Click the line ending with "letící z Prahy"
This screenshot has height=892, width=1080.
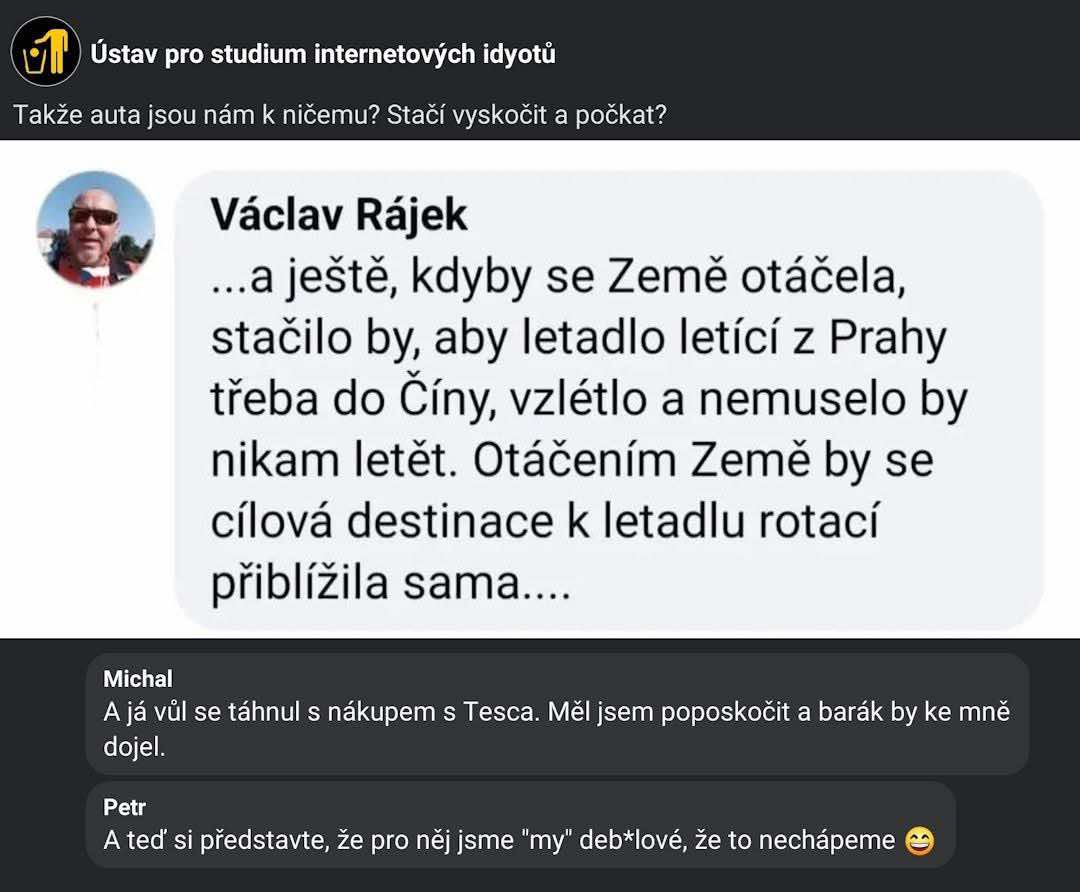(578, 340)
